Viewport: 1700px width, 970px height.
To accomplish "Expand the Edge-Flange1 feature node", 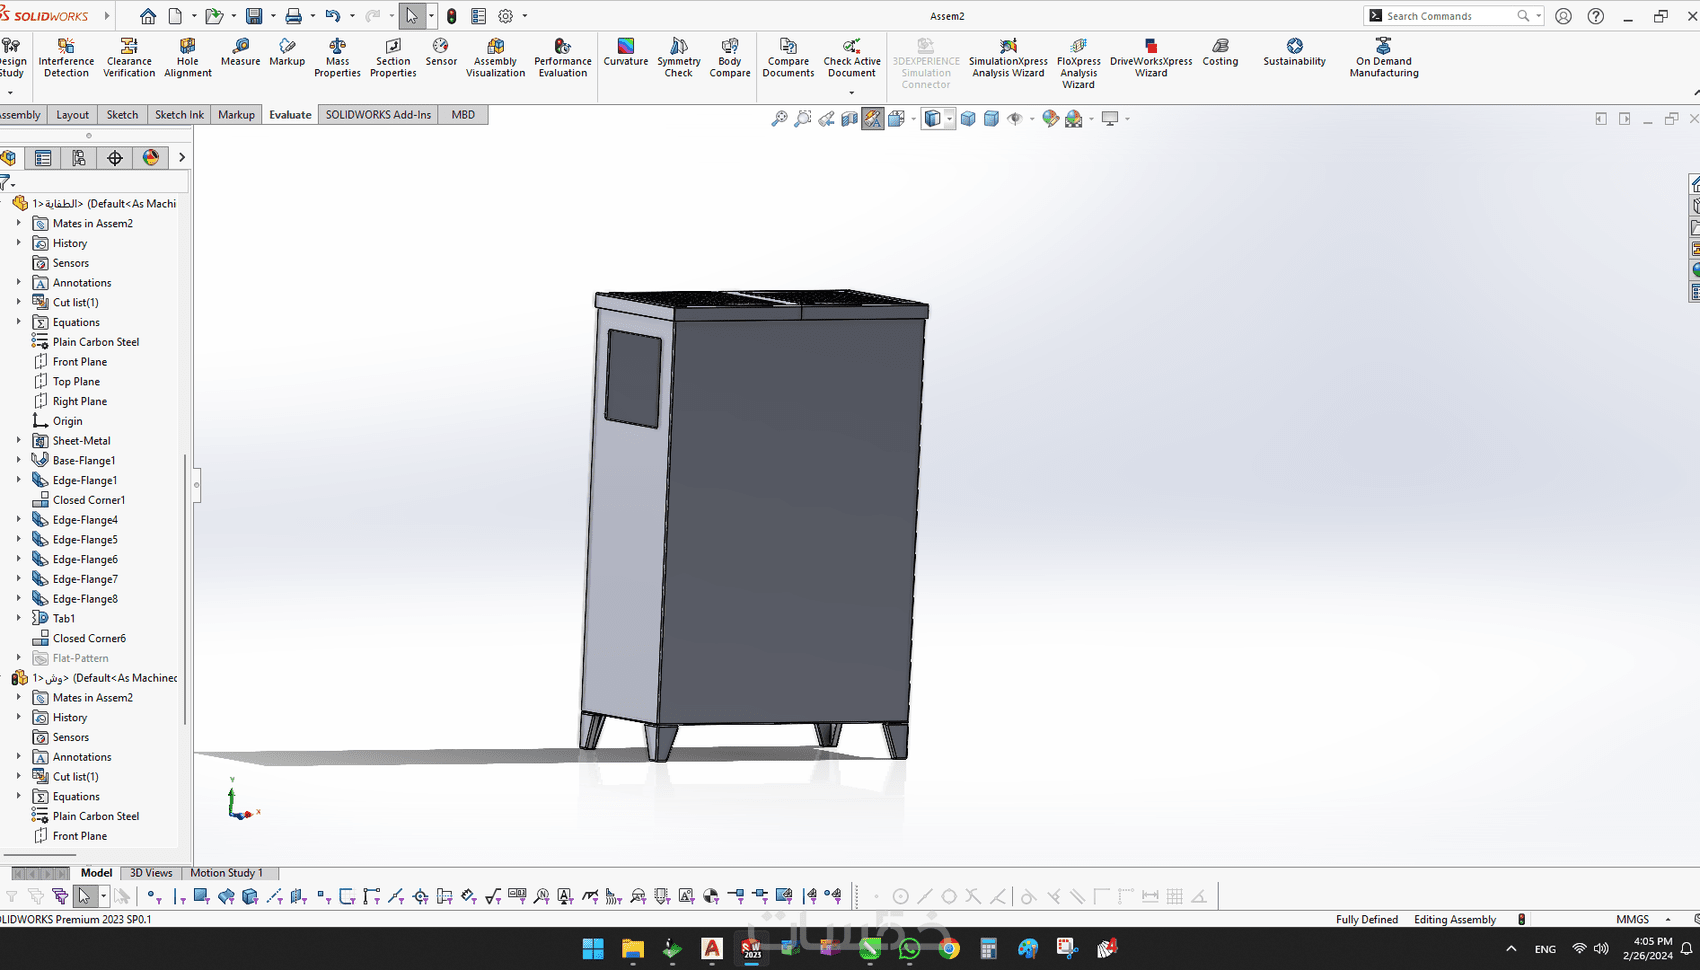I will [18, 480].
